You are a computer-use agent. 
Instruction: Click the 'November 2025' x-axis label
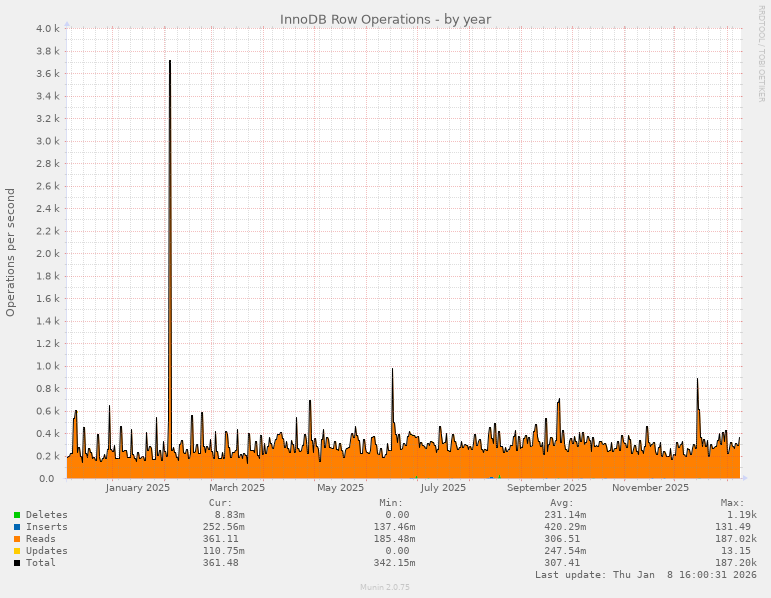[651, 488]
